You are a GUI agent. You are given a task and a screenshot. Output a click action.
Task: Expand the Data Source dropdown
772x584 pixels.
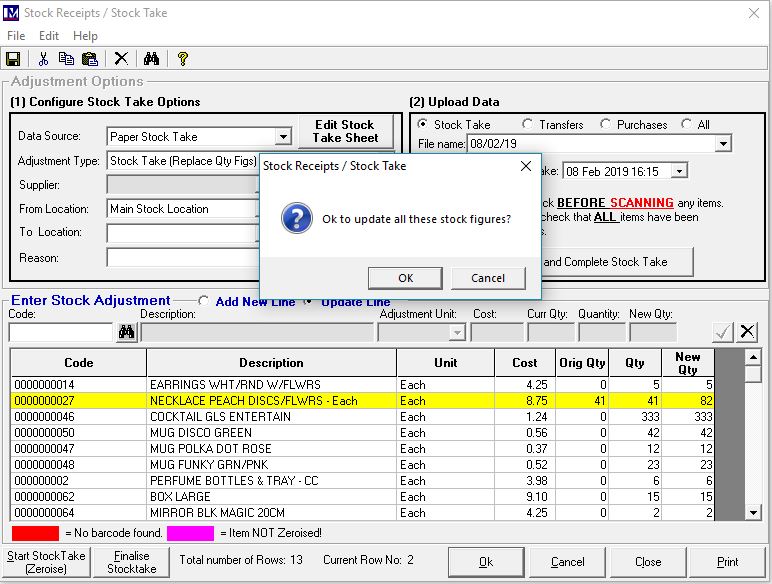point(283,137)
